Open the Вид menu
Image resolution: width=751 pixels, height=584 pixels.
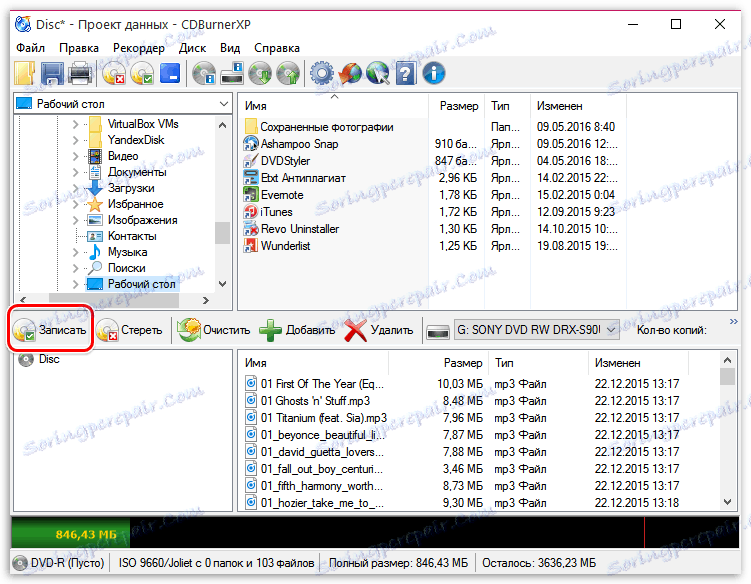point(230,48)
